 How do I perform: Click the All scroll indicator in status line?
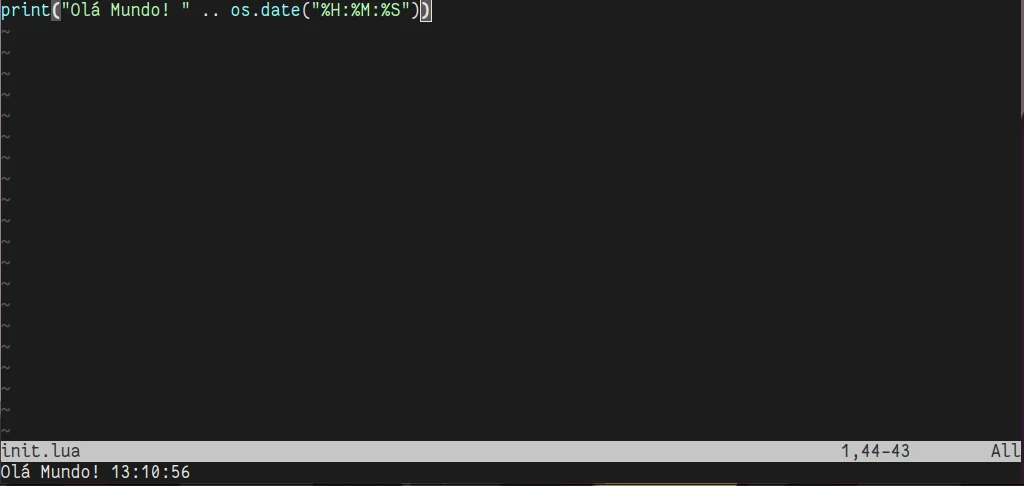[1006, 451]
